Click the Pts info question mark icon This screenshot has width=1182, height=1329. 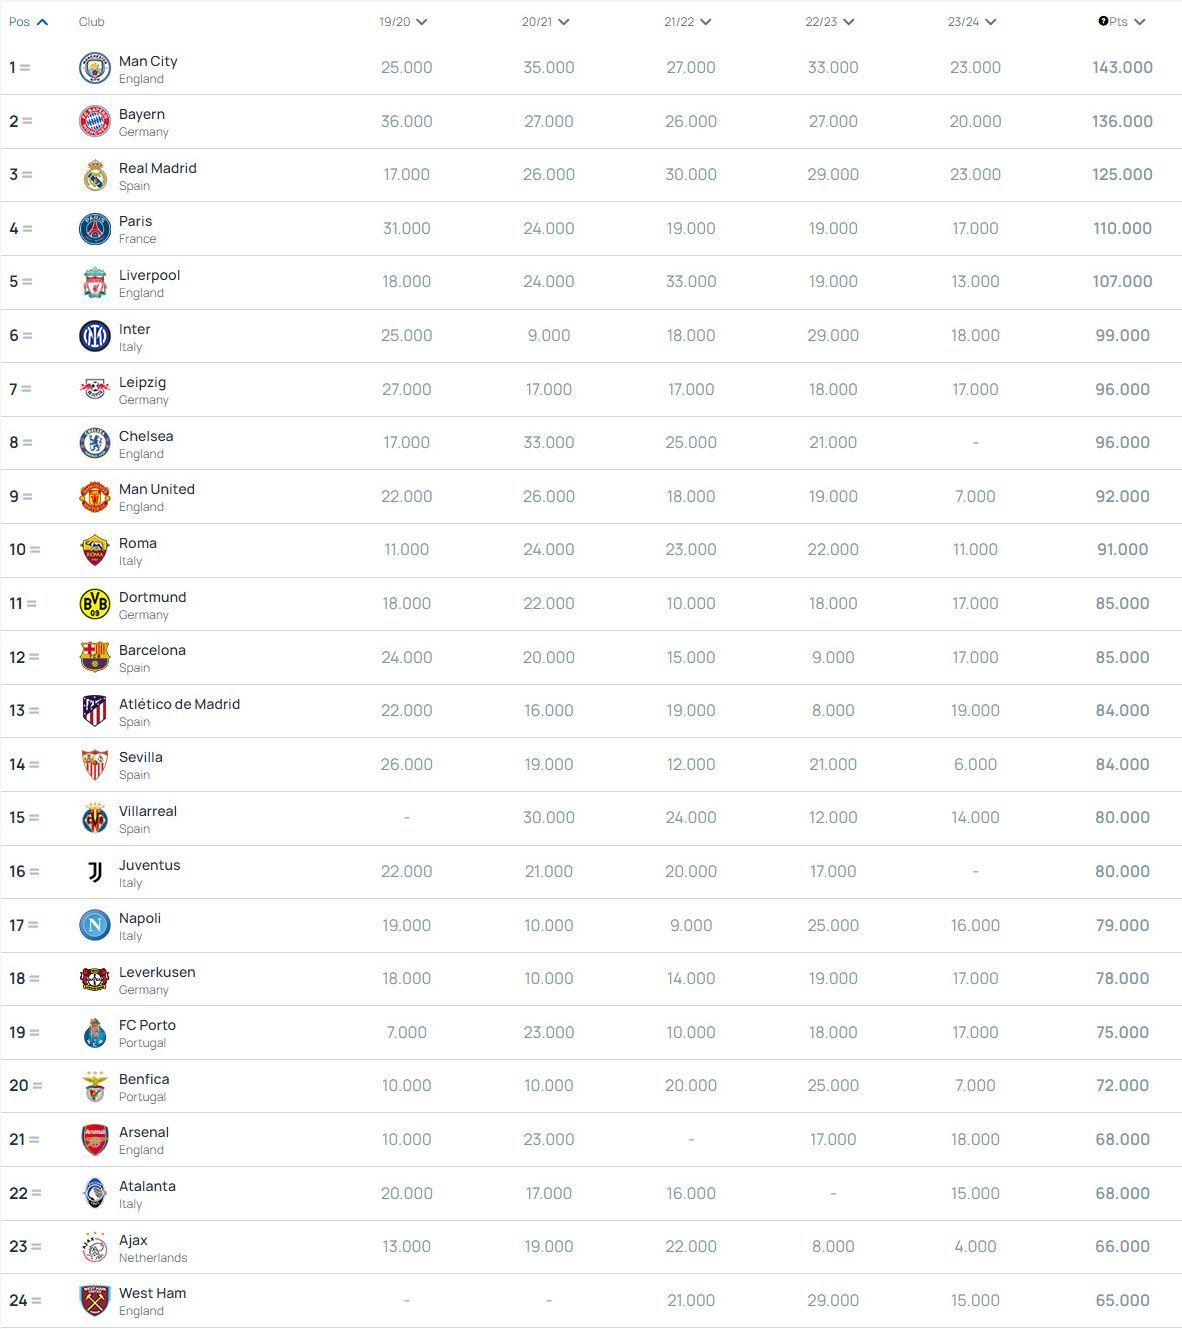point(1103,21)
